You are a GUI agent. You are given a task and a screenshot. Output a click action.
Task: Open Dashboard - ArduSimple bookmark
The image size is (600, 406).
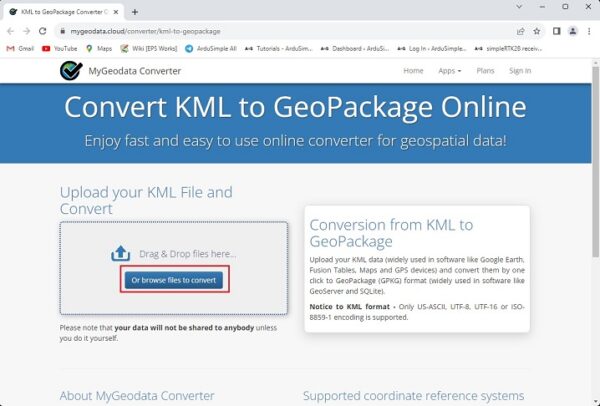[x=355, y=49]
